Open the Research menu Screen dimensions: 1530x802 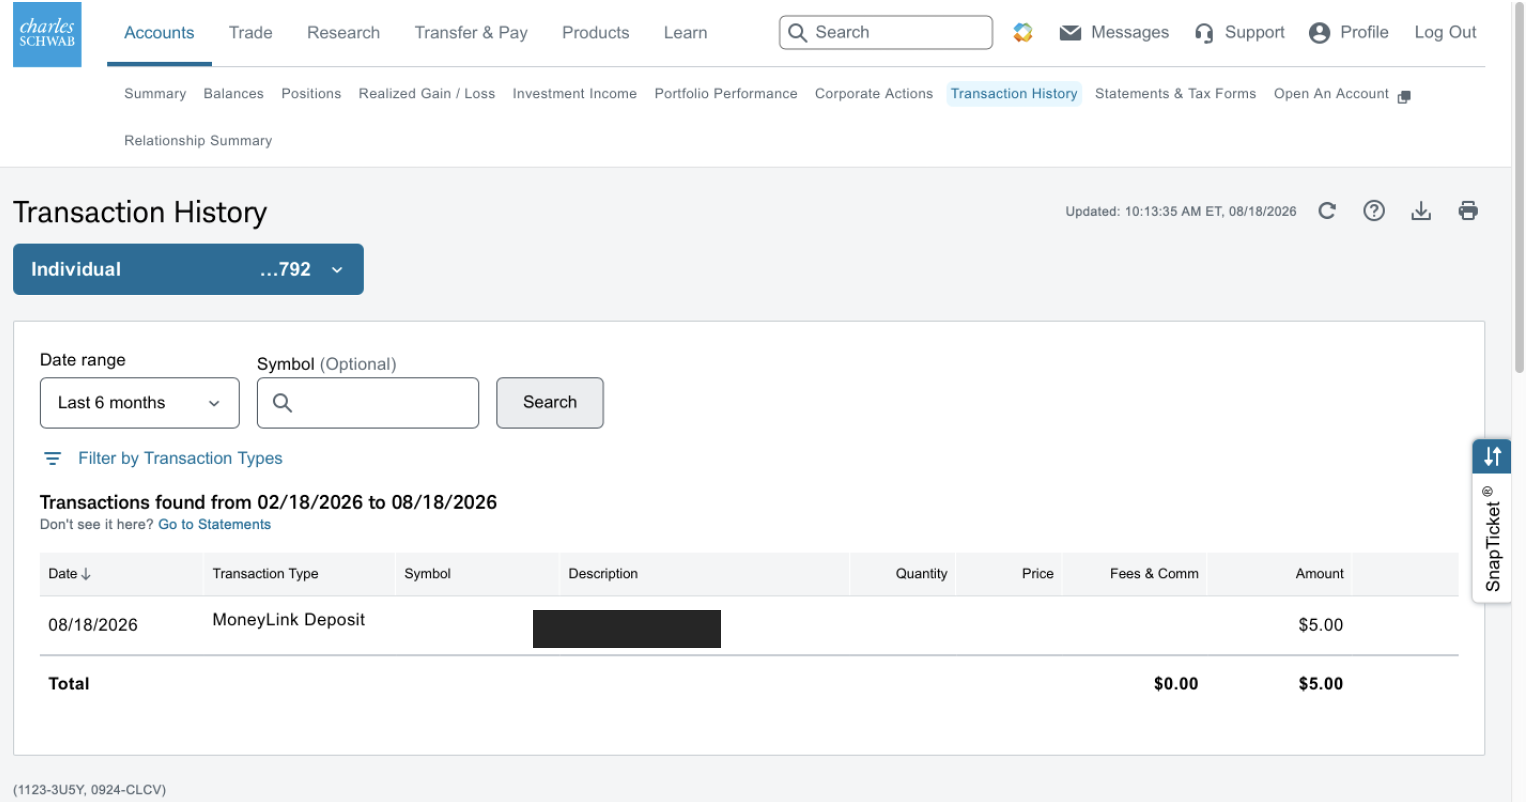tap(343, 33)
